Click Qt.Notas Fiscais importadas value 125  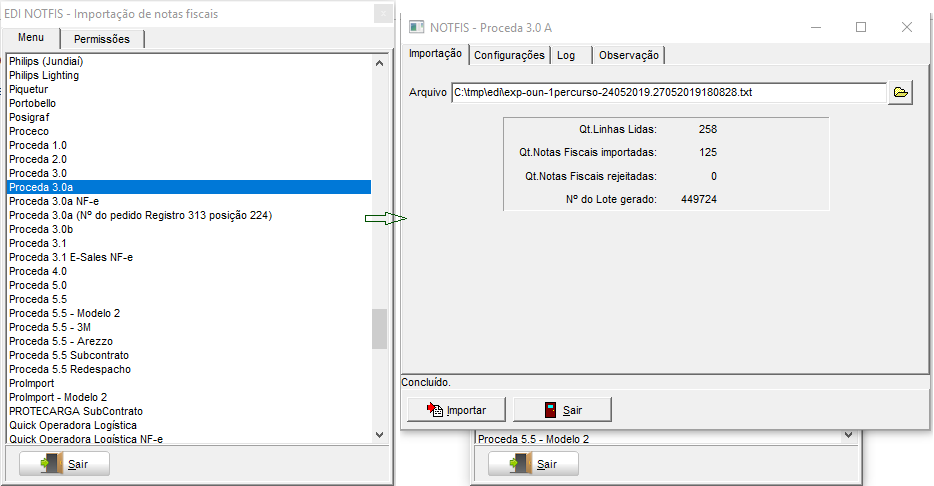click(708, 152)
